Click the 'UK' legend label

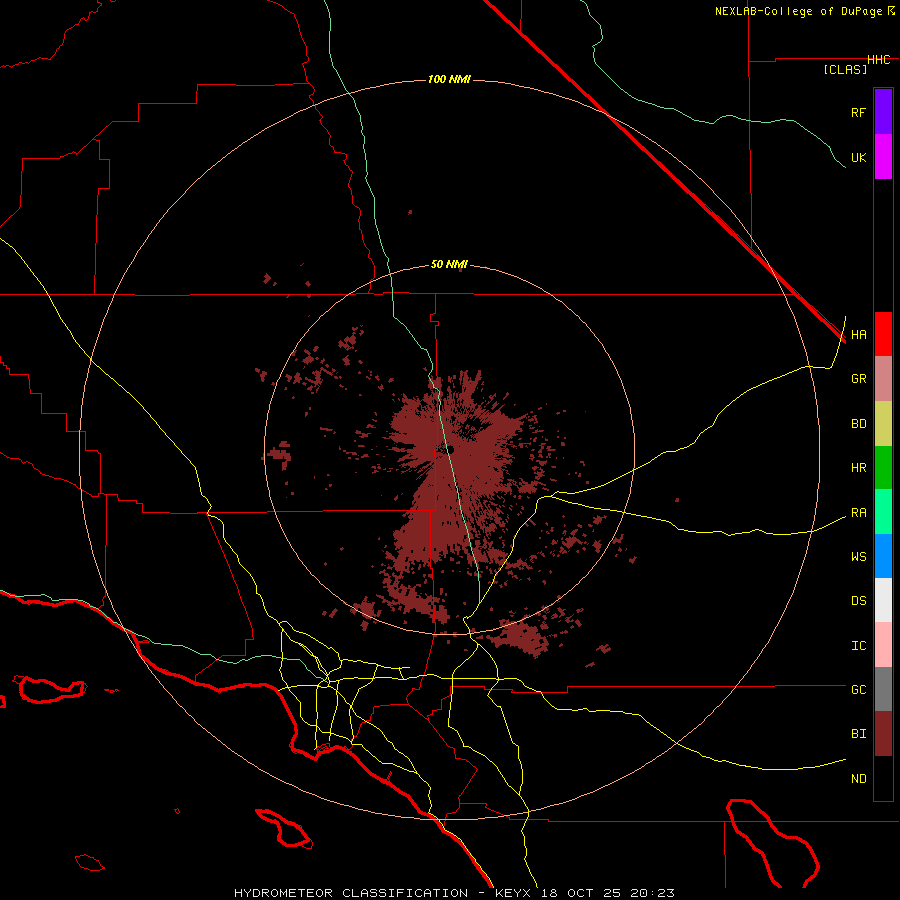[858, 157]
